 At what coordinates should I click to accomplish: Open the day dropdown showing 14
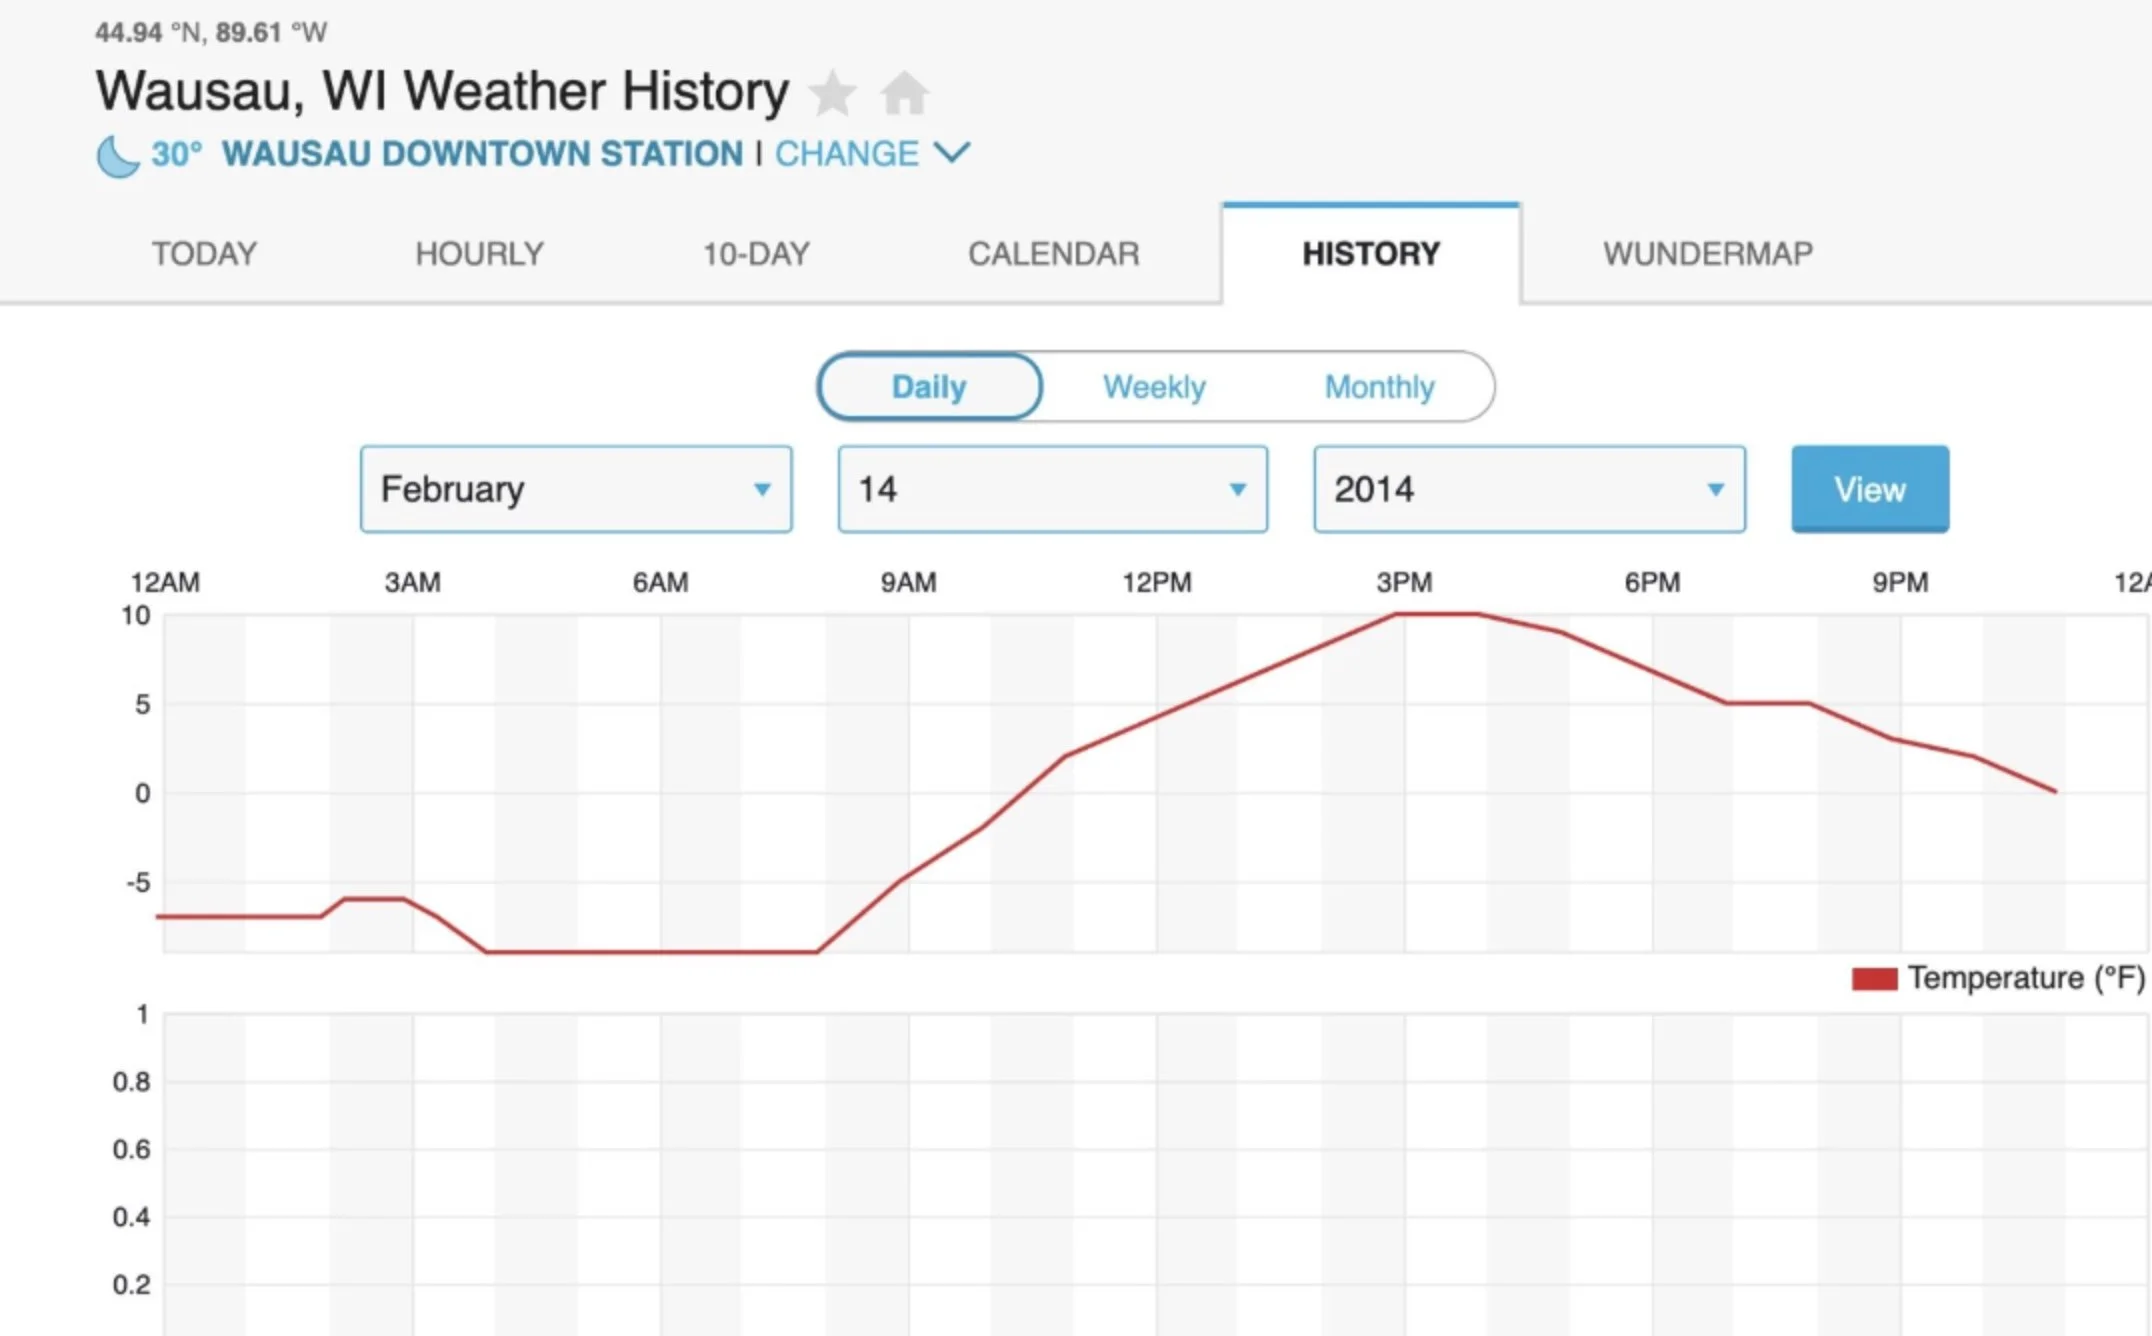[x=1052, y=489]
